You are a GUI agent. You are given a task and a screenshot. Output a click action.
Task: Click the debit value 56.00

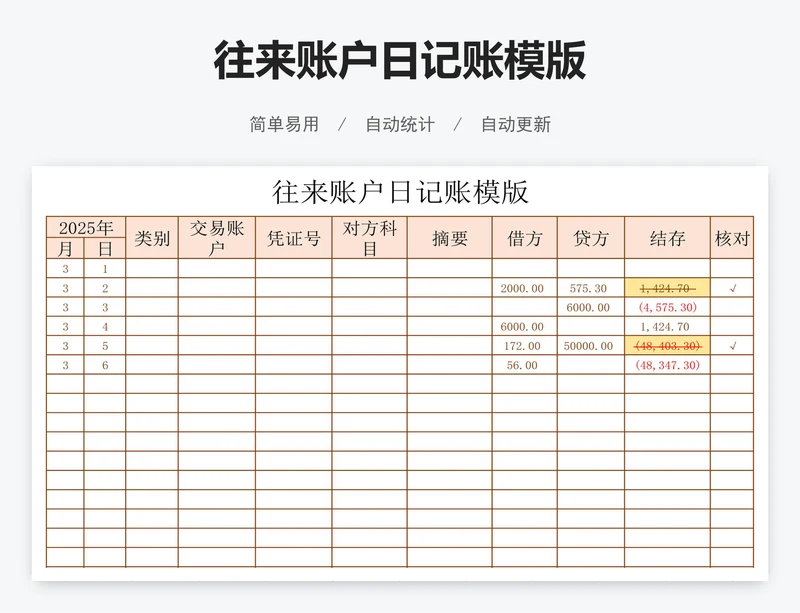point(522,365)
